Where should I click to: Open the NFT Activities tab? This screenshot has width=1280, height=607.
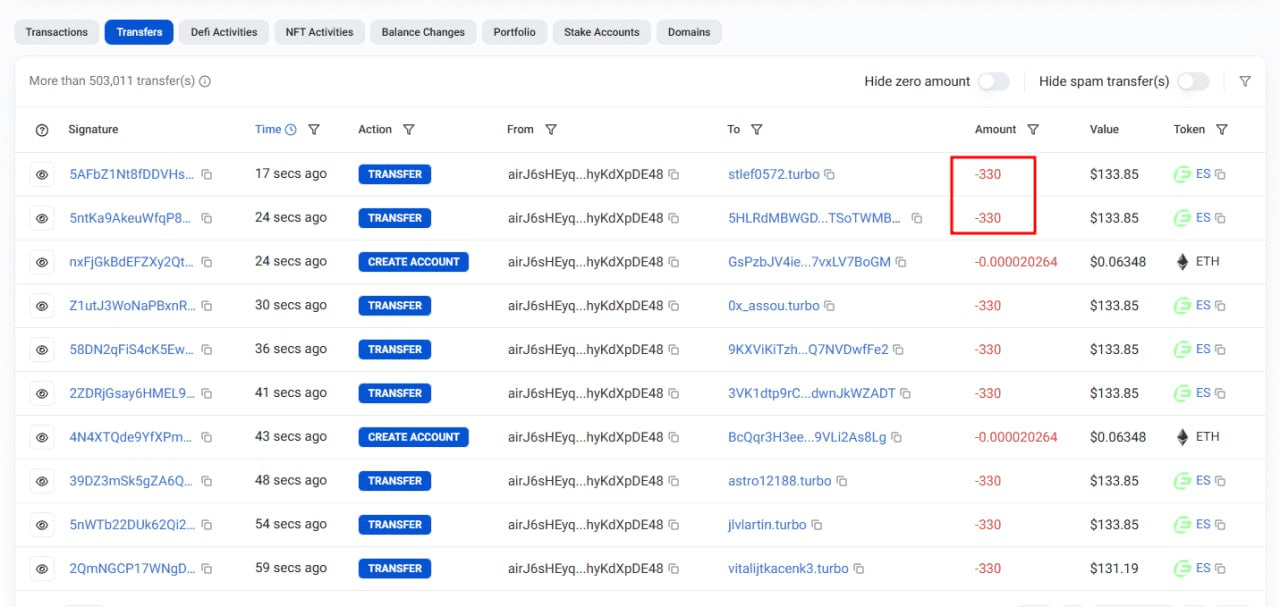click(319, 32)
